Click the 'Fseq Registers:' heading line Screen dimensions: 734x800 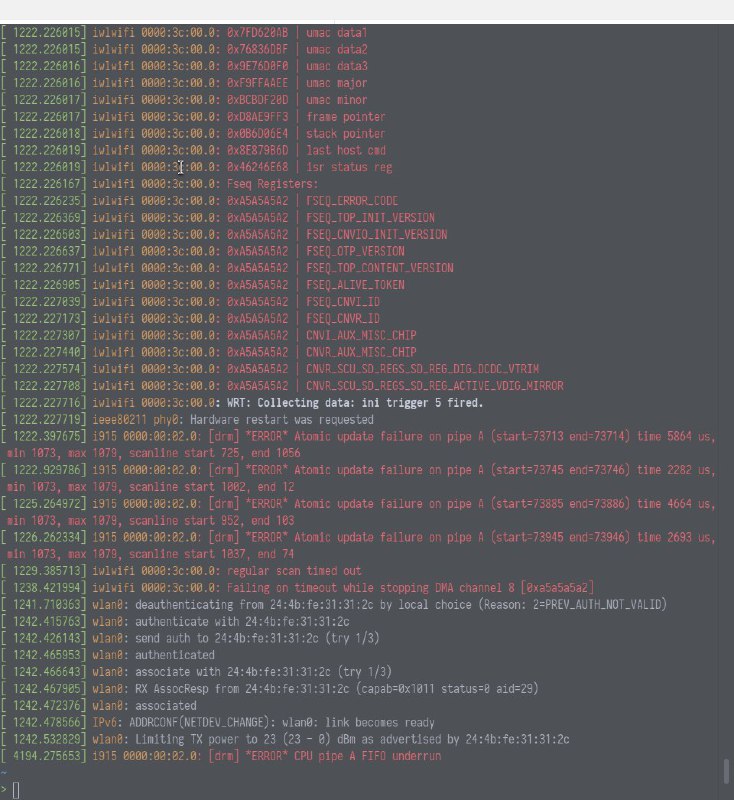160,184
